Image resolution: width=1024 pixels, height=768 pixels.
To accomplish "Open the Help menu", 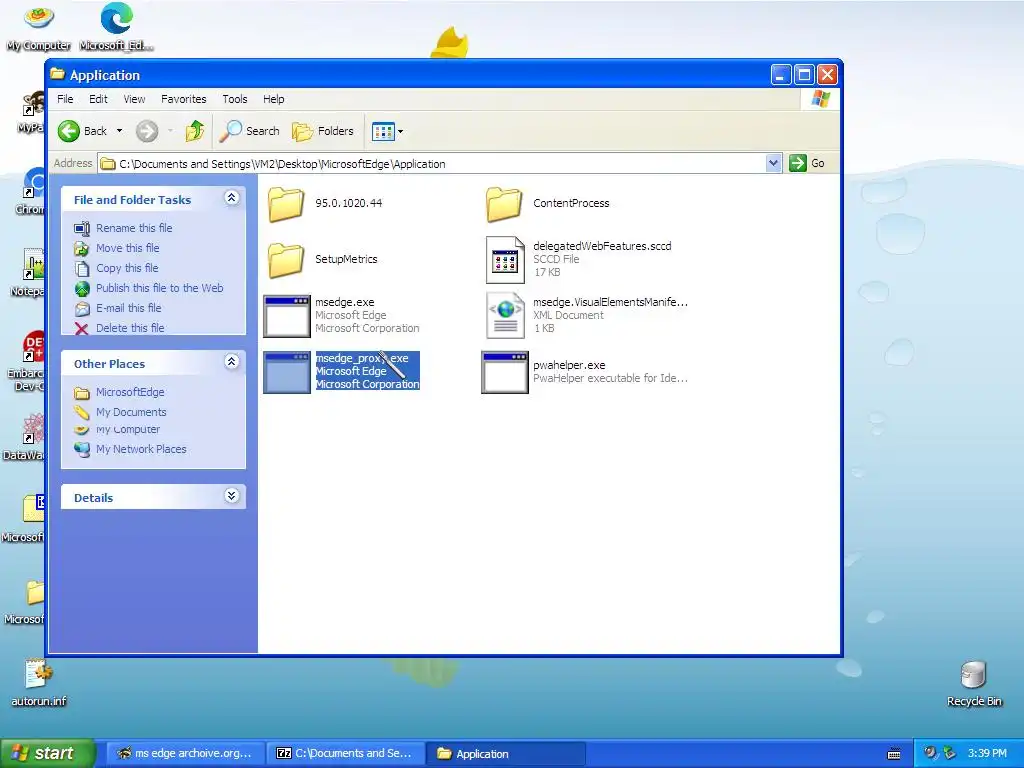I will pyautogui.click(x=274, y=99).
